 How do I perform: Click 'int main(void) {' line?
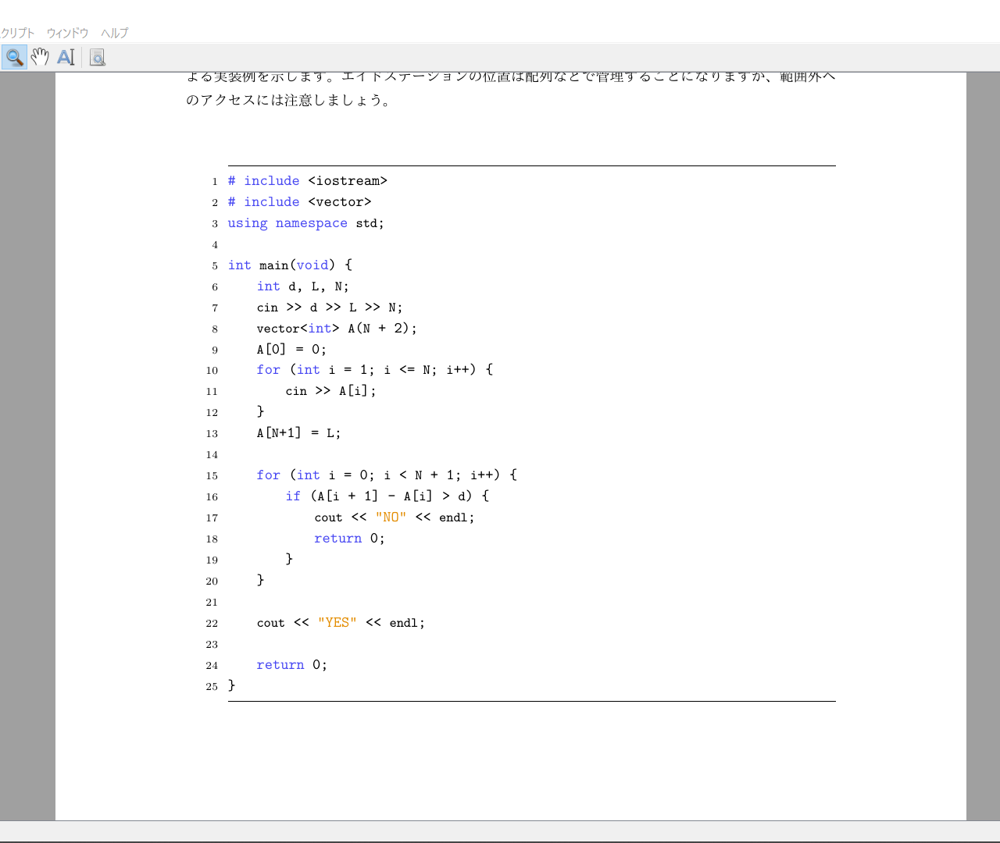pyautogui.click(x=290, y=265)
